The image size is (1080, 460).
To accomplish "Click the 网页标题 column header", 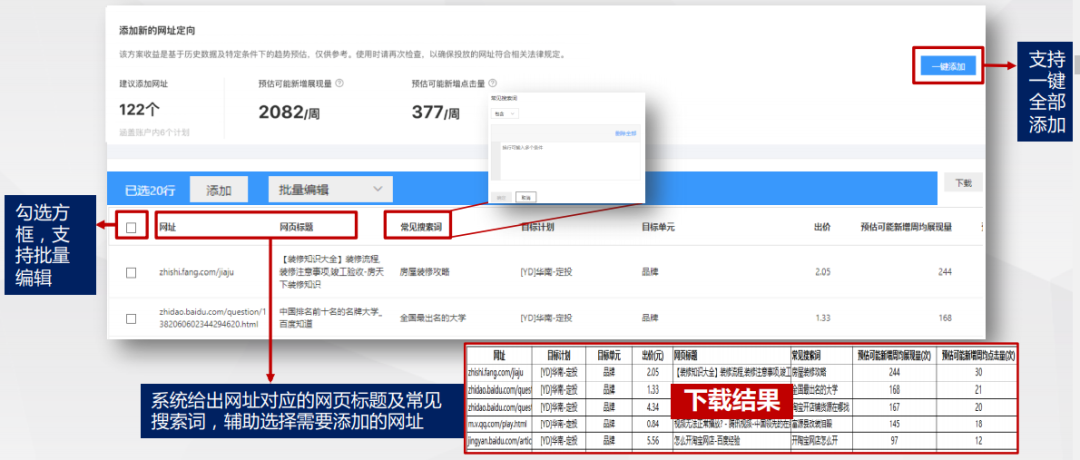I will [296, 227].
